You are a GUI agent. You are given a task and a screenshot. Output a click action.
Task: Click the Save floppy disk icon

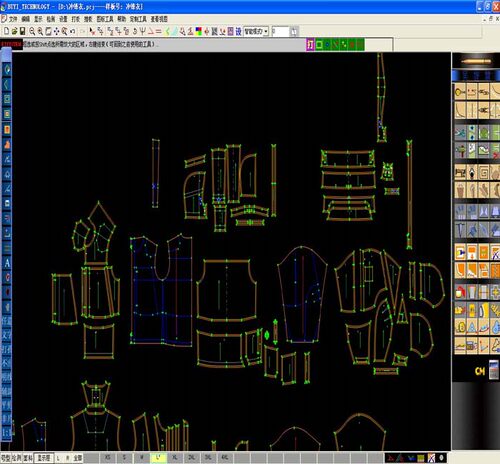coord(22,31)
